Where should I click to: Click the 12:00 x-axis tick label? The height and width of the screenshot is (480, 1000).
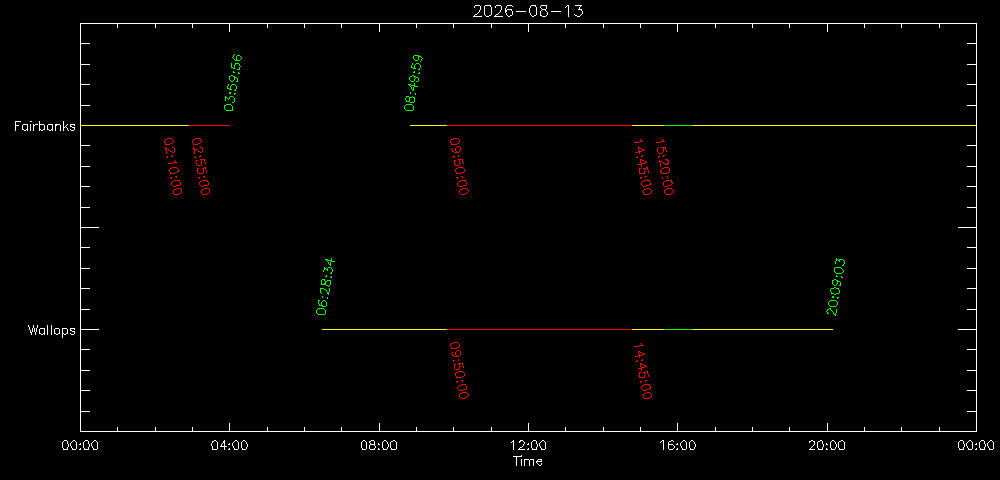click(528, 445)
